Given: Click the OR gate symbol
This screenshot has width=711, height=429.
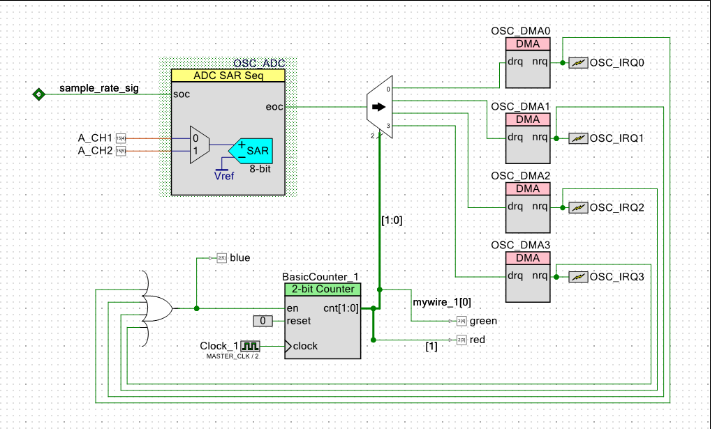Looking at the screenshot, I should [x=158, y=308].
